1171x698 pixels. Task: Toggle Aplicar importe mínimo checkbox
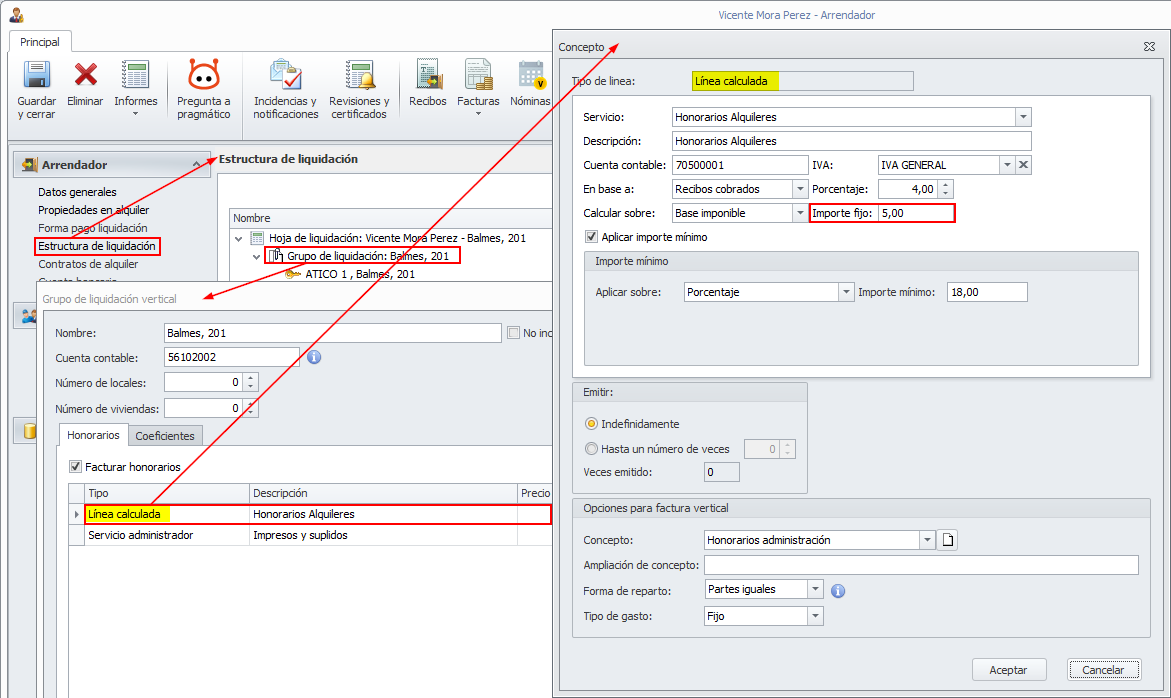coord(591,237)
